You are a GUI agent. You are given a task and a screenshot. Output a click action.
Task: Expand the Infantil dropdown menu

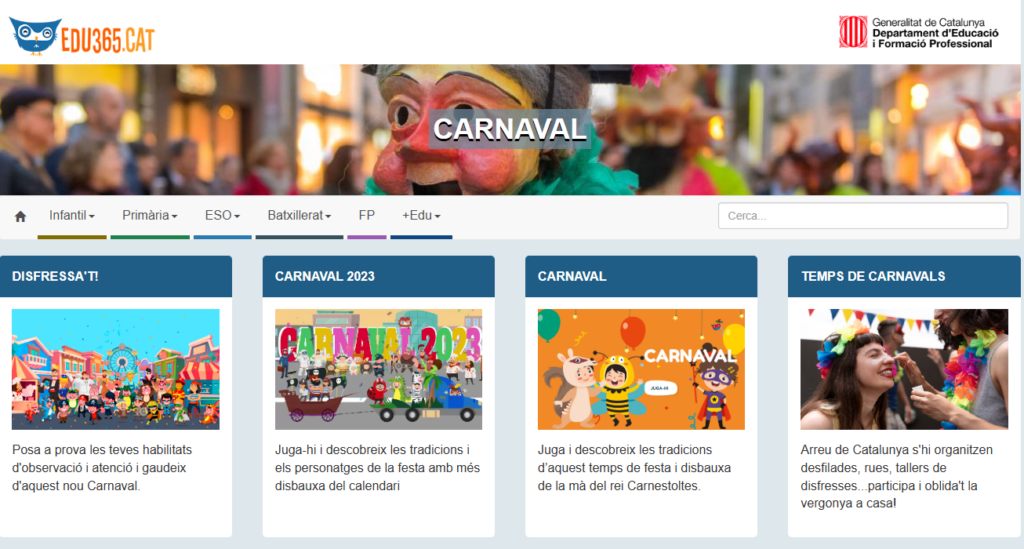72,216
